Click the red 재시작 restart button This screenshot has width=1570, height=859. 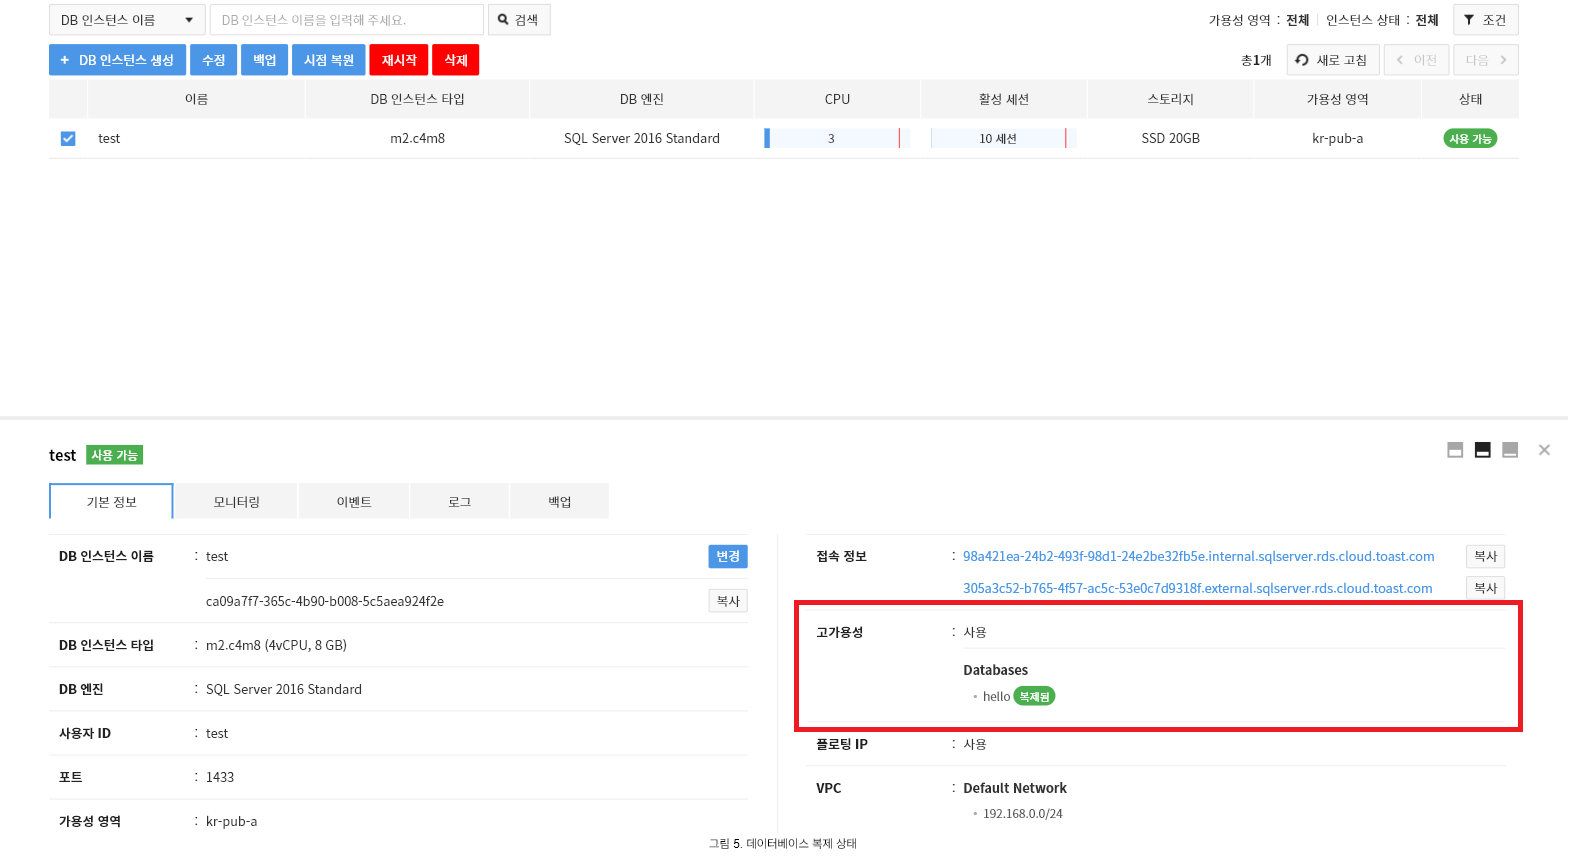pos(399,60)
